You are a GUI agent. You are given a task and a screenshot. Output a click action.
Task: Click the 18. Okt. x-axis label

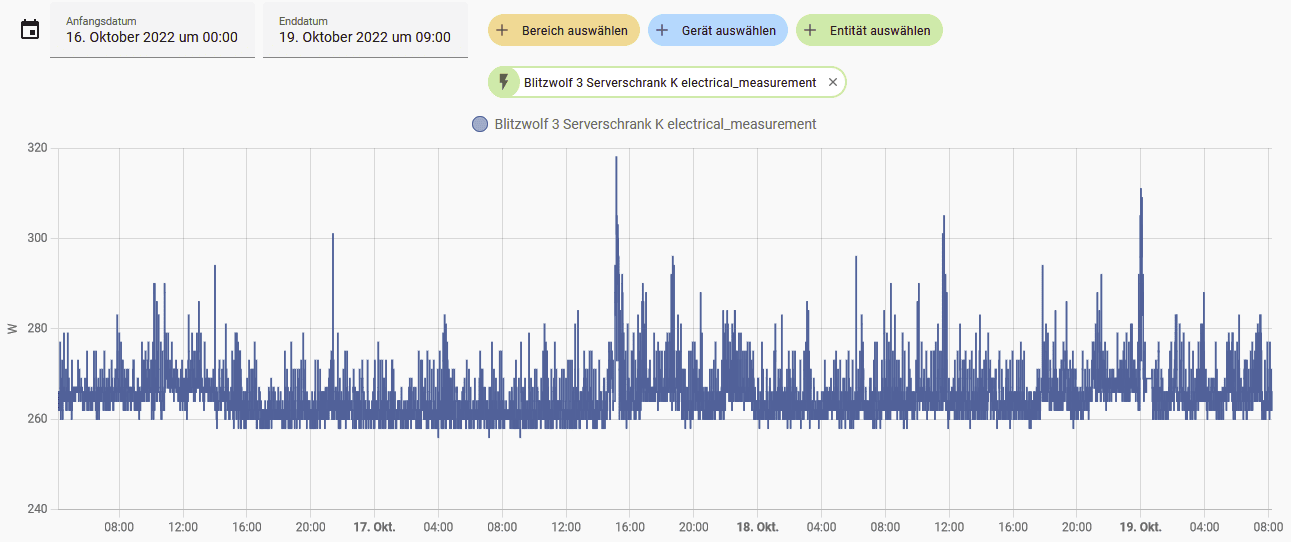point(757,527)
